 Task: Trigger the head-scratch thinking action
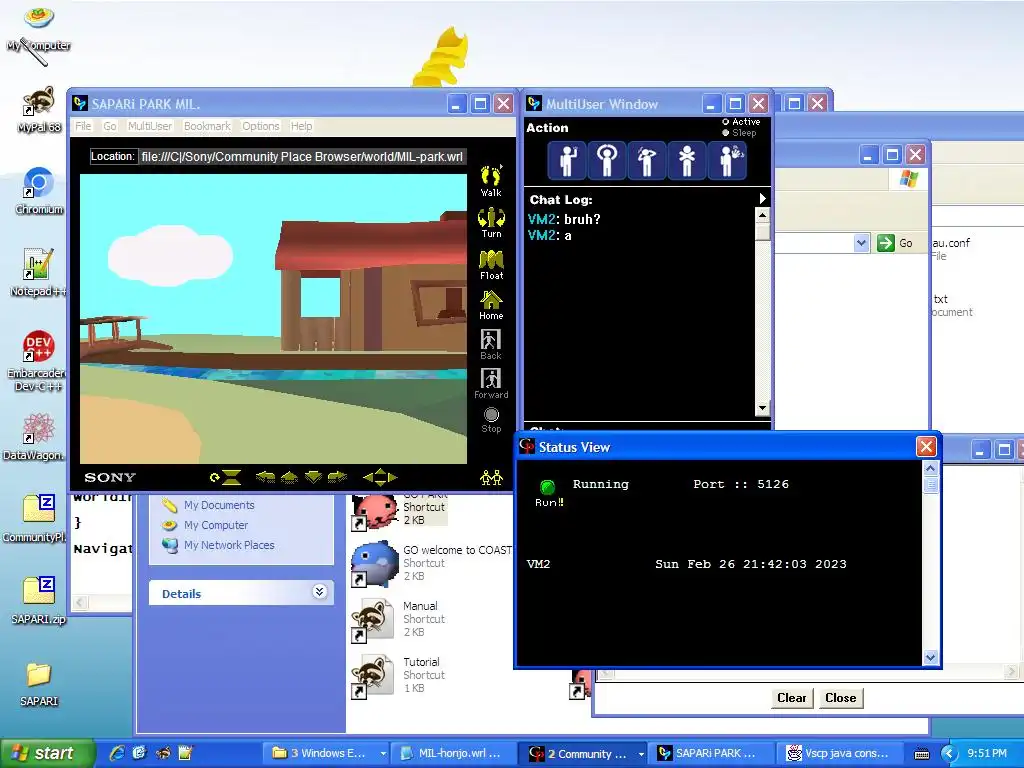click(647, 160)
